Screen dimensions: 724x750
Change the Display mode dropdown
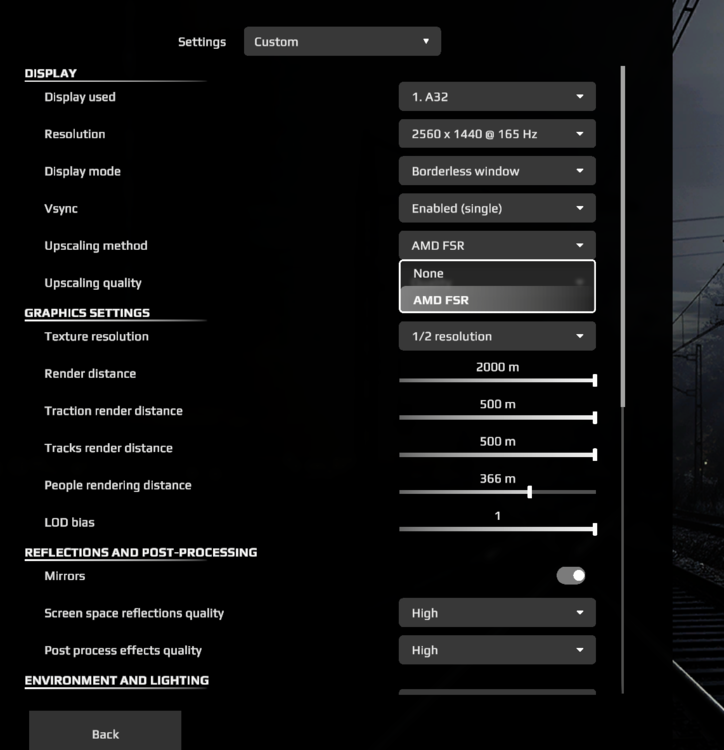point(496,171)
